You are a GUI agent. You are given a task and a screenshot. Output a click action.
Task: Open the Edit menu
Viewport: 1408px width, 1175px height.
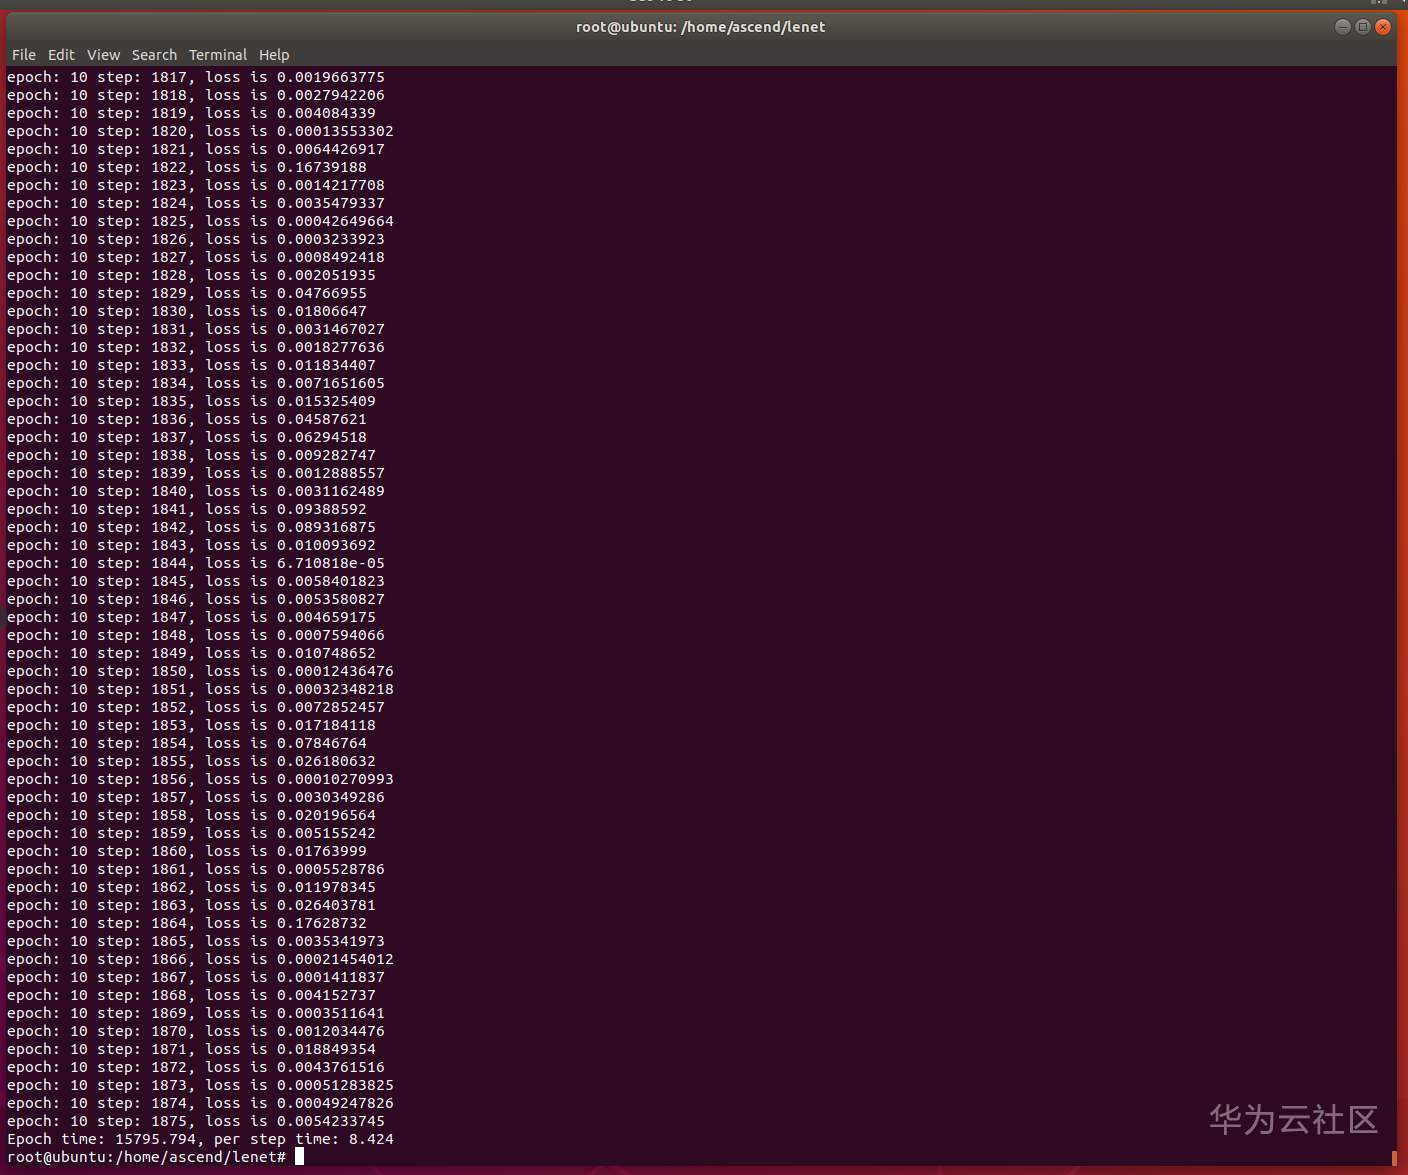click(x=61, y=55)
